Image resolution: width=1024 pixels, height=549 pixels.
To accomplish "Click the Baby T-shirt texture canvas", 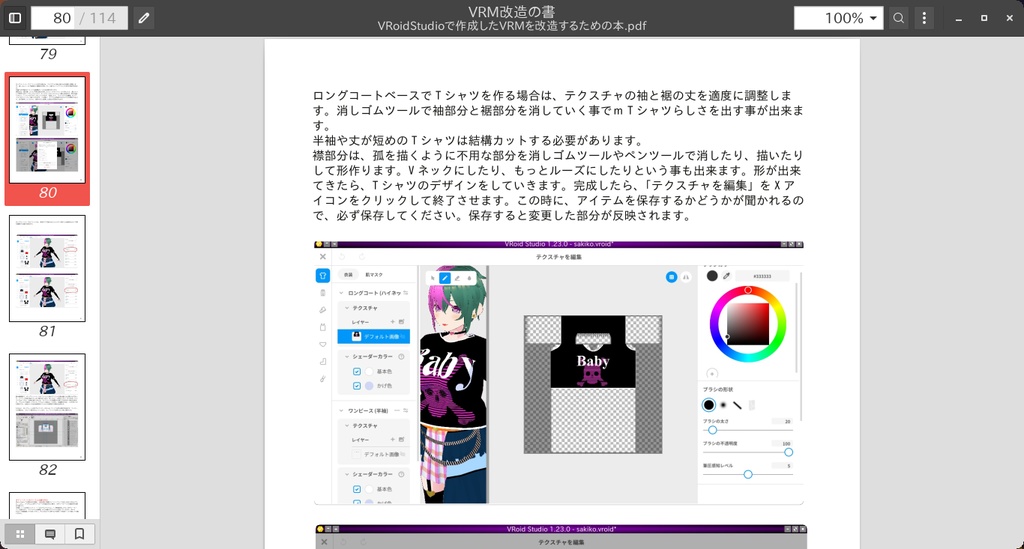I will (592, 384).
